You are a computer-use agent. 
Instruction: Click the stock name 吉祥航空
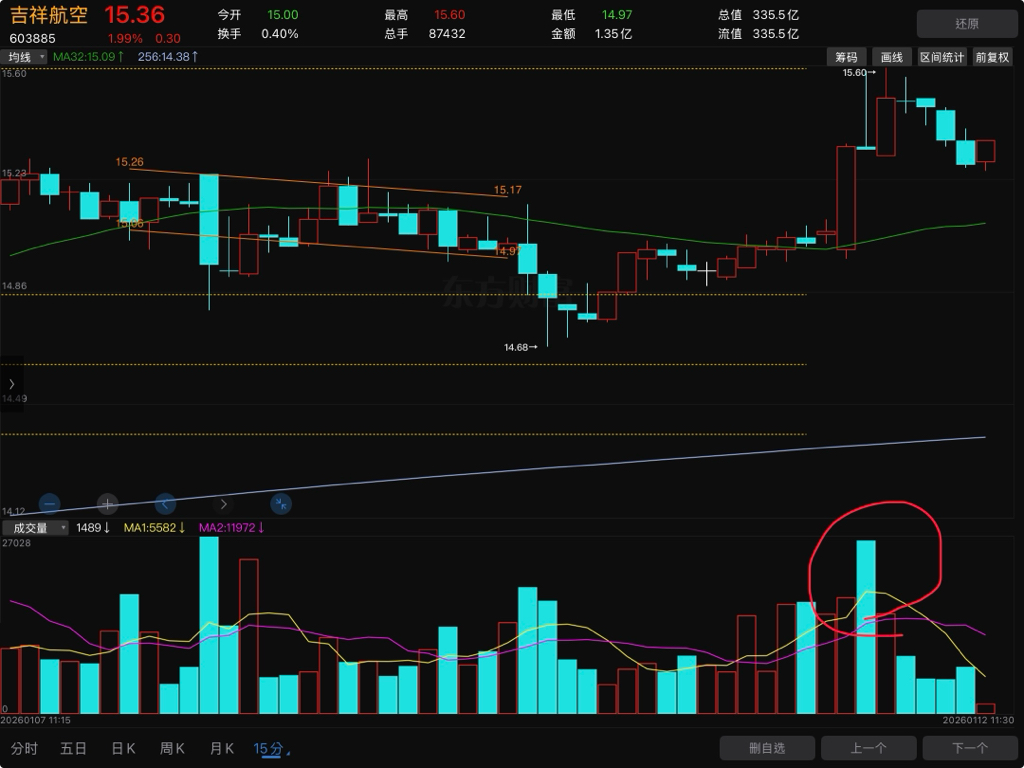[49, 14]
